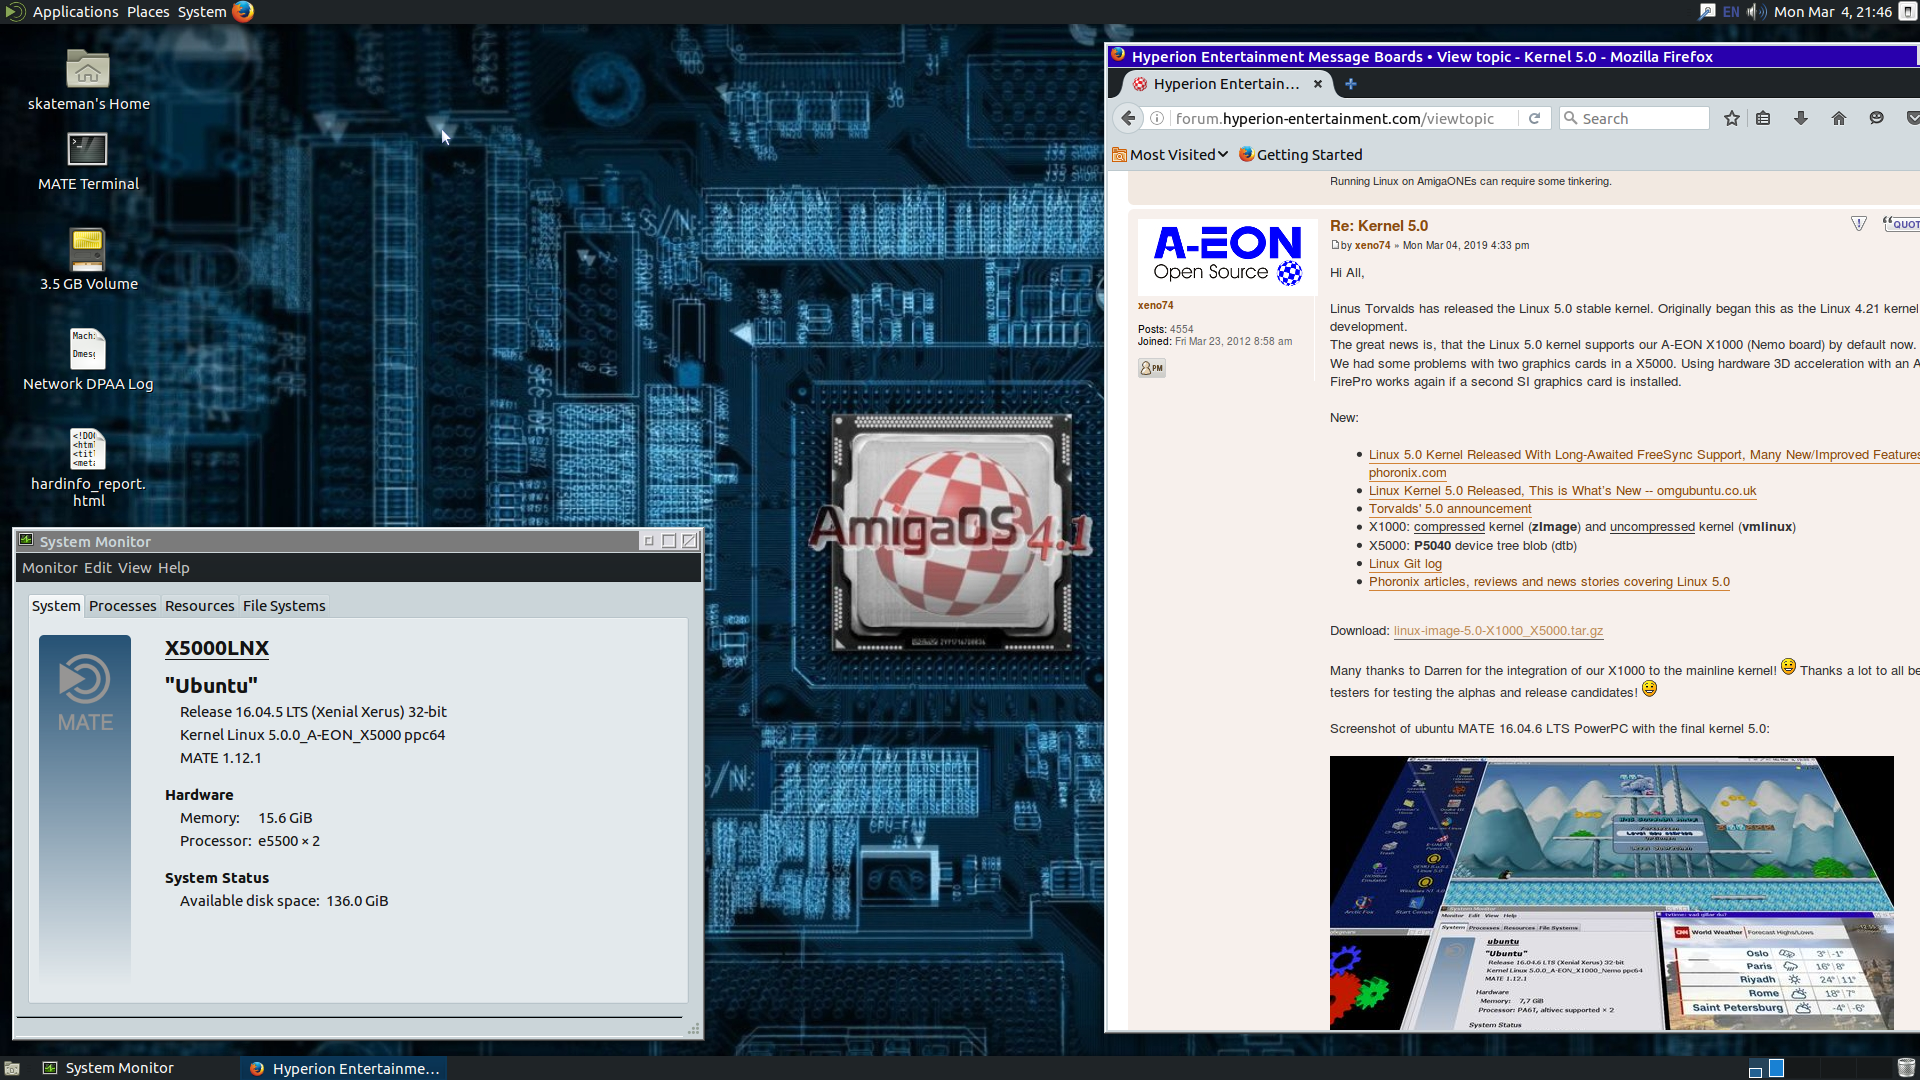Click the X5000LNX hostname text
1920x1080 pixels.
[x=217, y=648]
